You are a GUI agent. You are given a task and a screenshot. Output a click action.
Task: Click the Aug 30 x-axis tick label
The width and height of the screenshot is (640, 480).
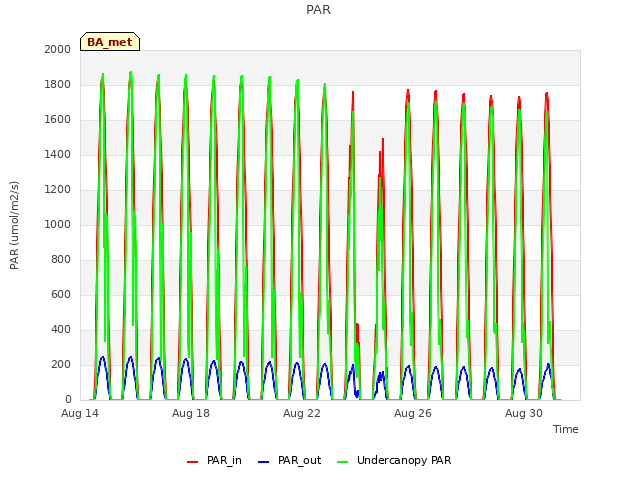click(524, 413)
